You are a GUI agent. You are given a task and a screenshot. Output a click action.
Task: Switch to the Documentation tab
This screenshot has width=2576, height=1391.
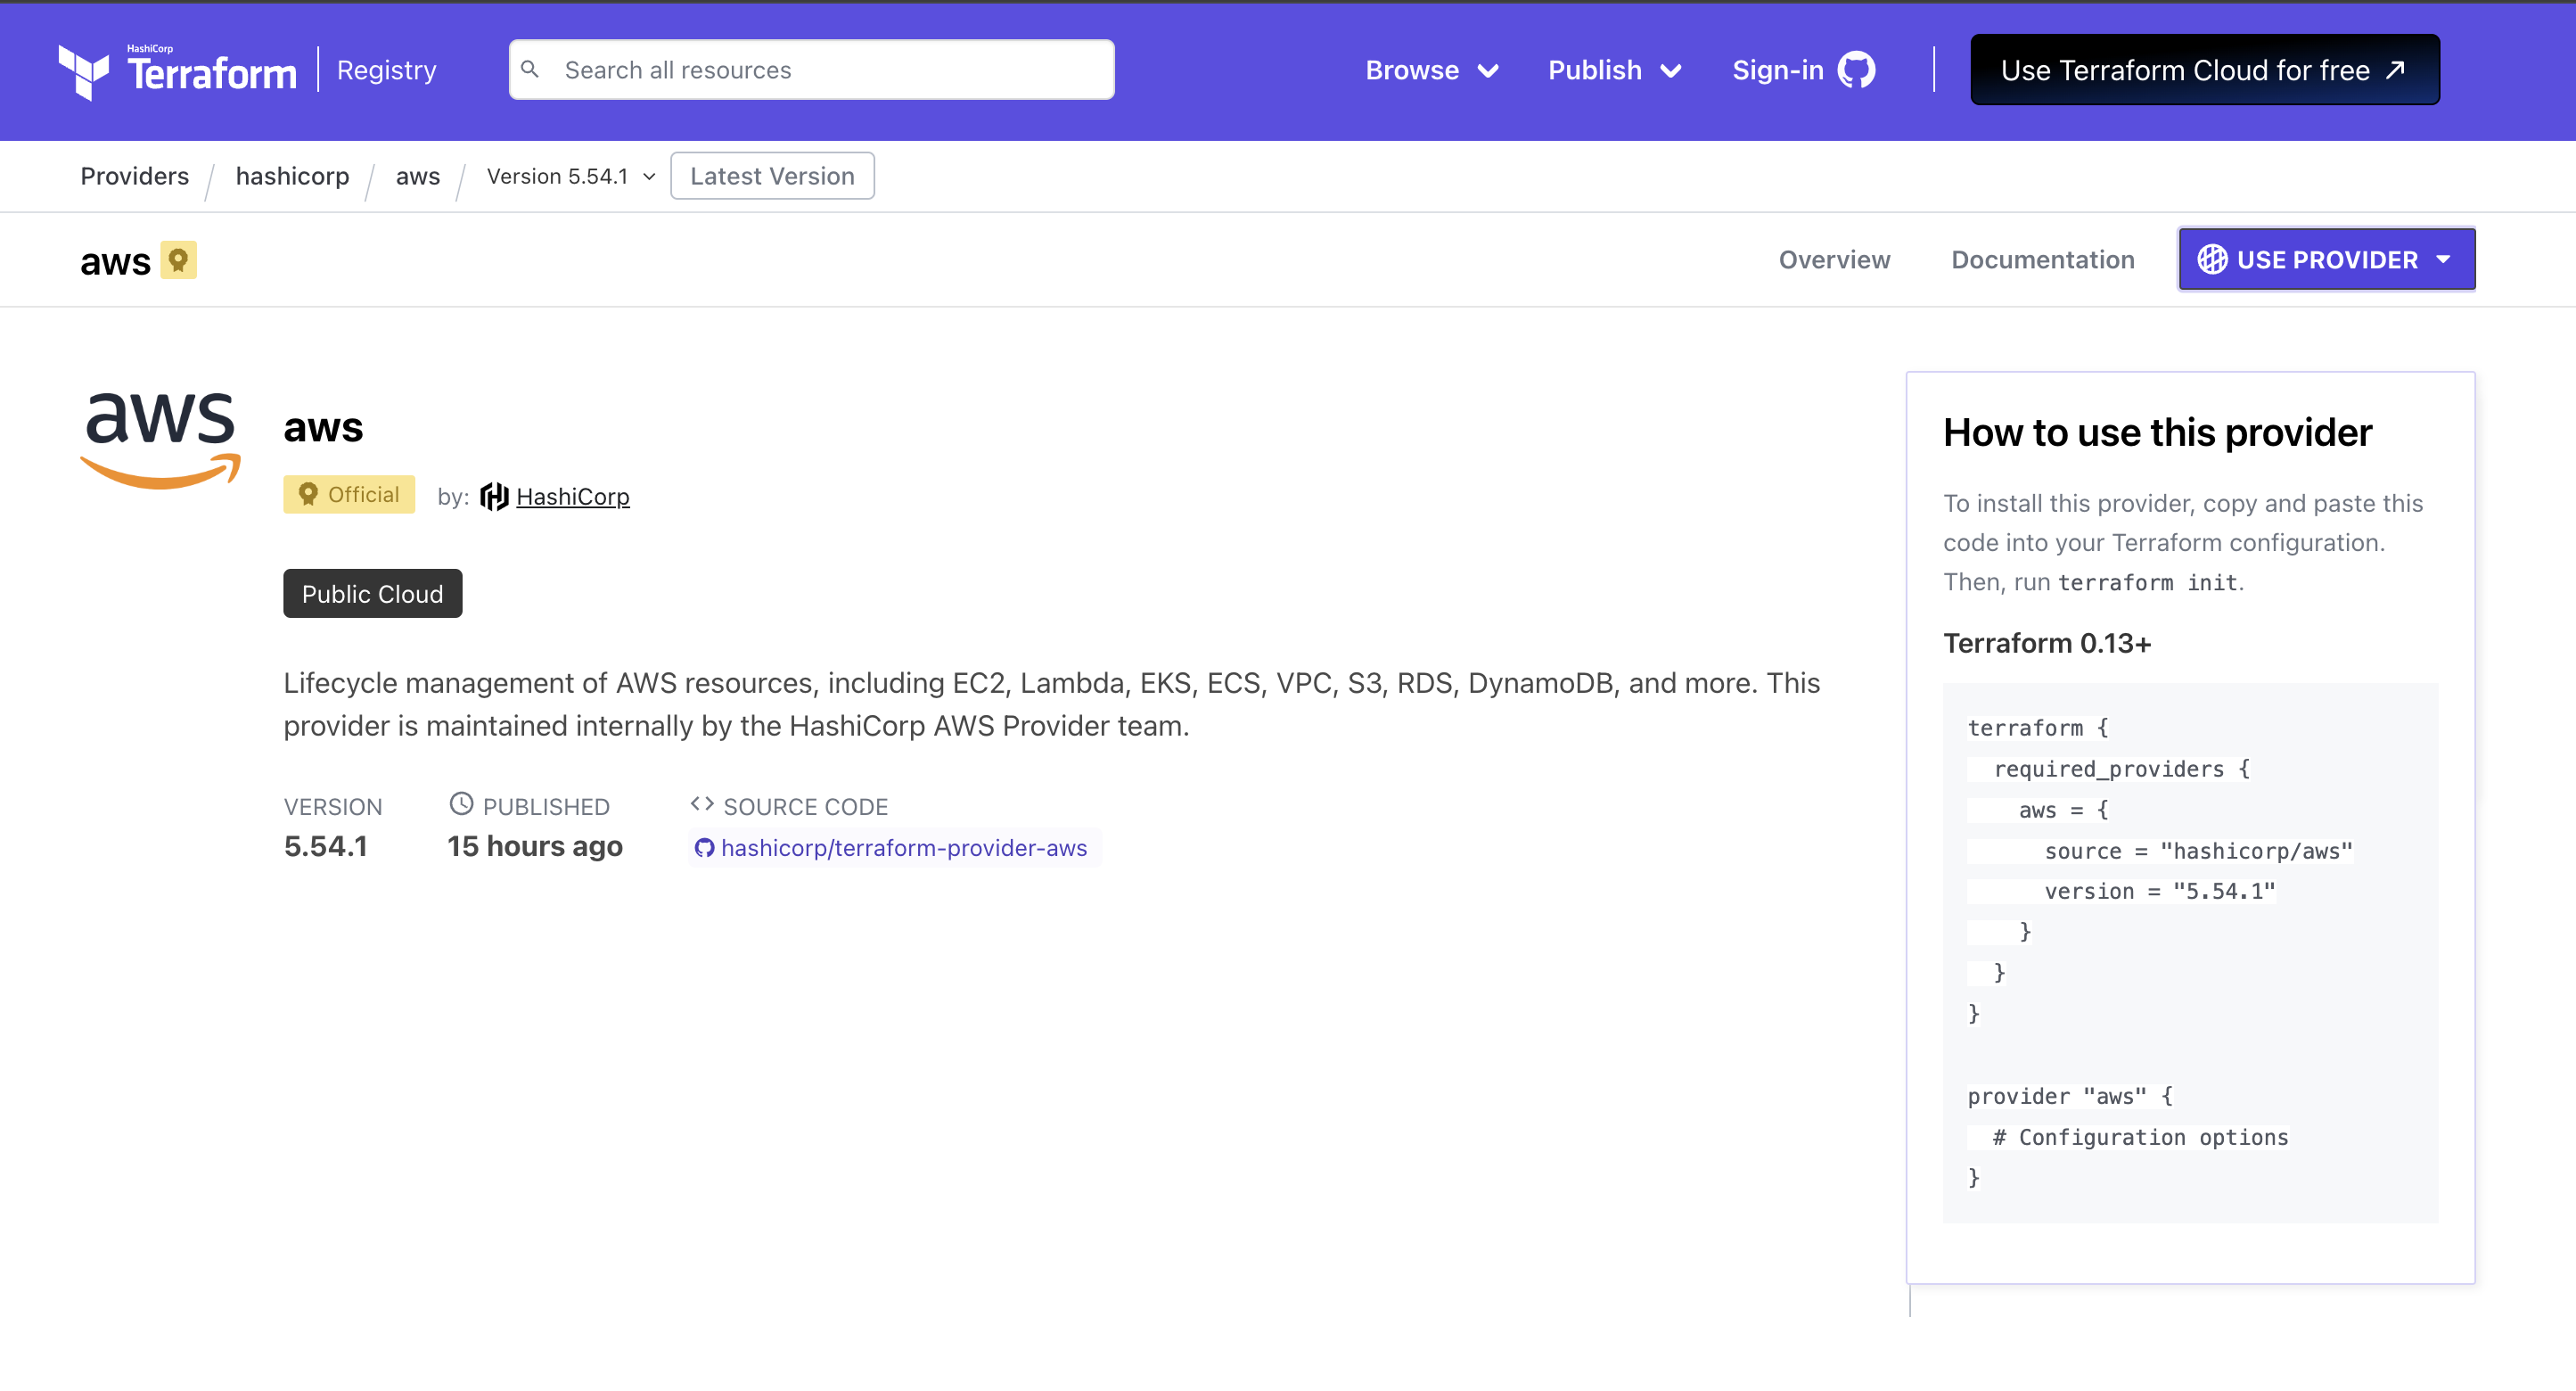pyautogui.click(x=2042, y=260)
